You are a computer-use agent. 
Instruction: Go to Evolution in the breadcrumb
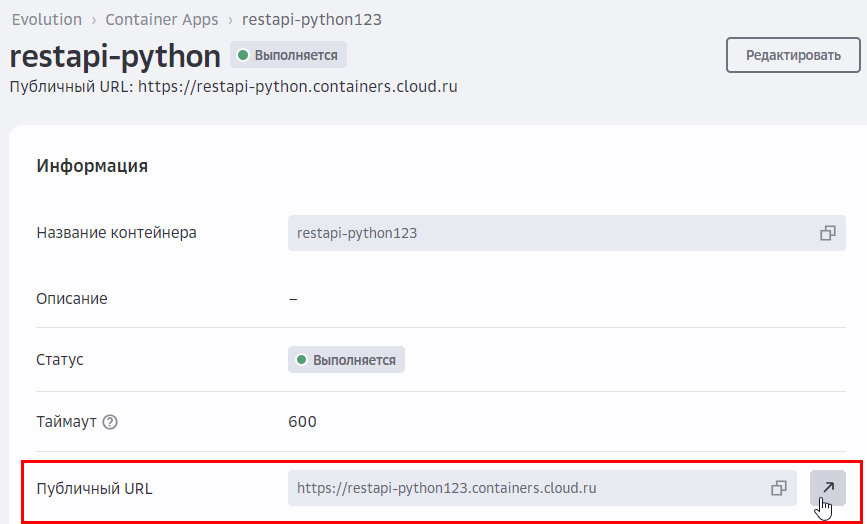point(46,19)
